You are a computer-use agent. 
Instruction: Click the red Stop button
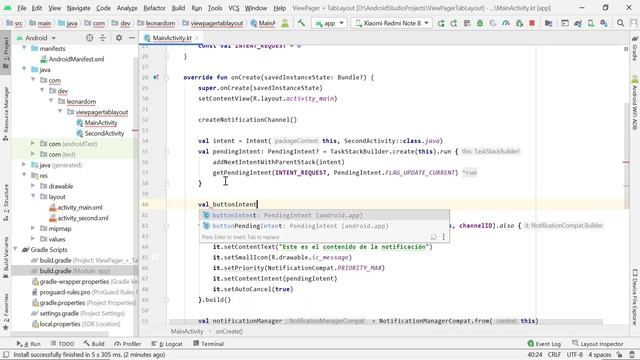532,23
